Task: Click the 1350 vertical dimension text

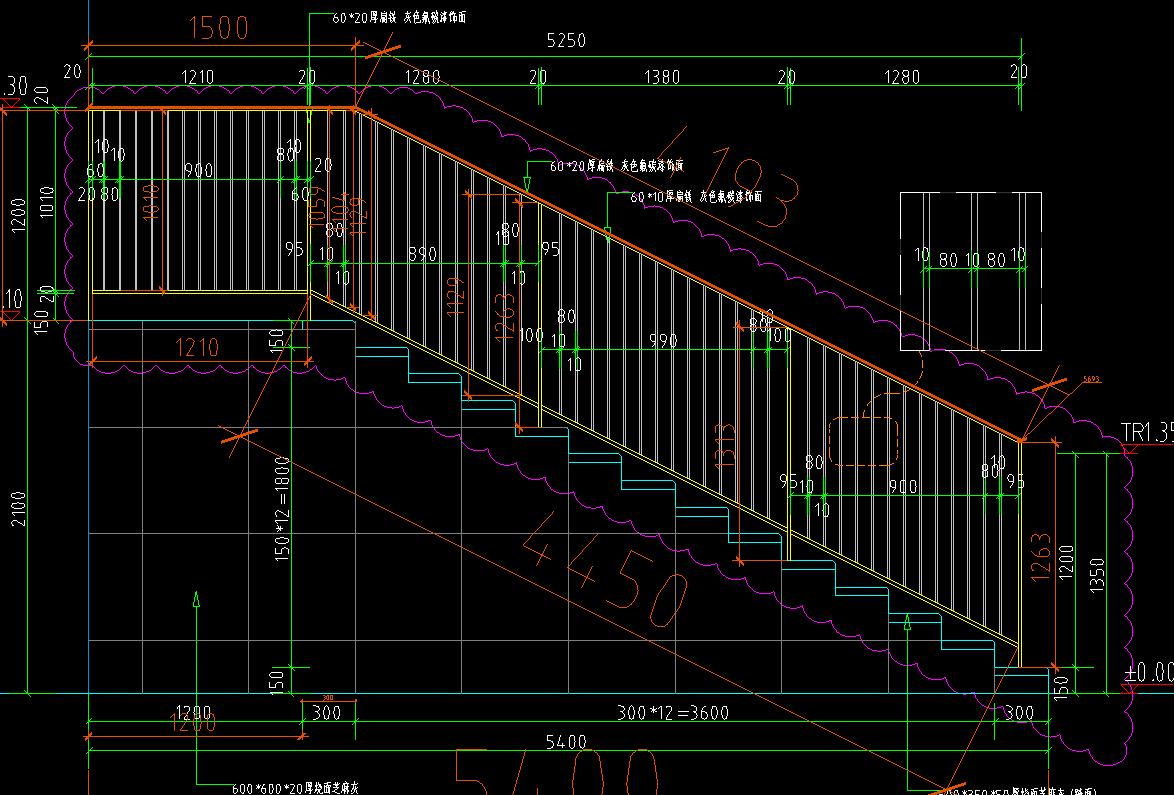Action: click(x=1097, y=576)
